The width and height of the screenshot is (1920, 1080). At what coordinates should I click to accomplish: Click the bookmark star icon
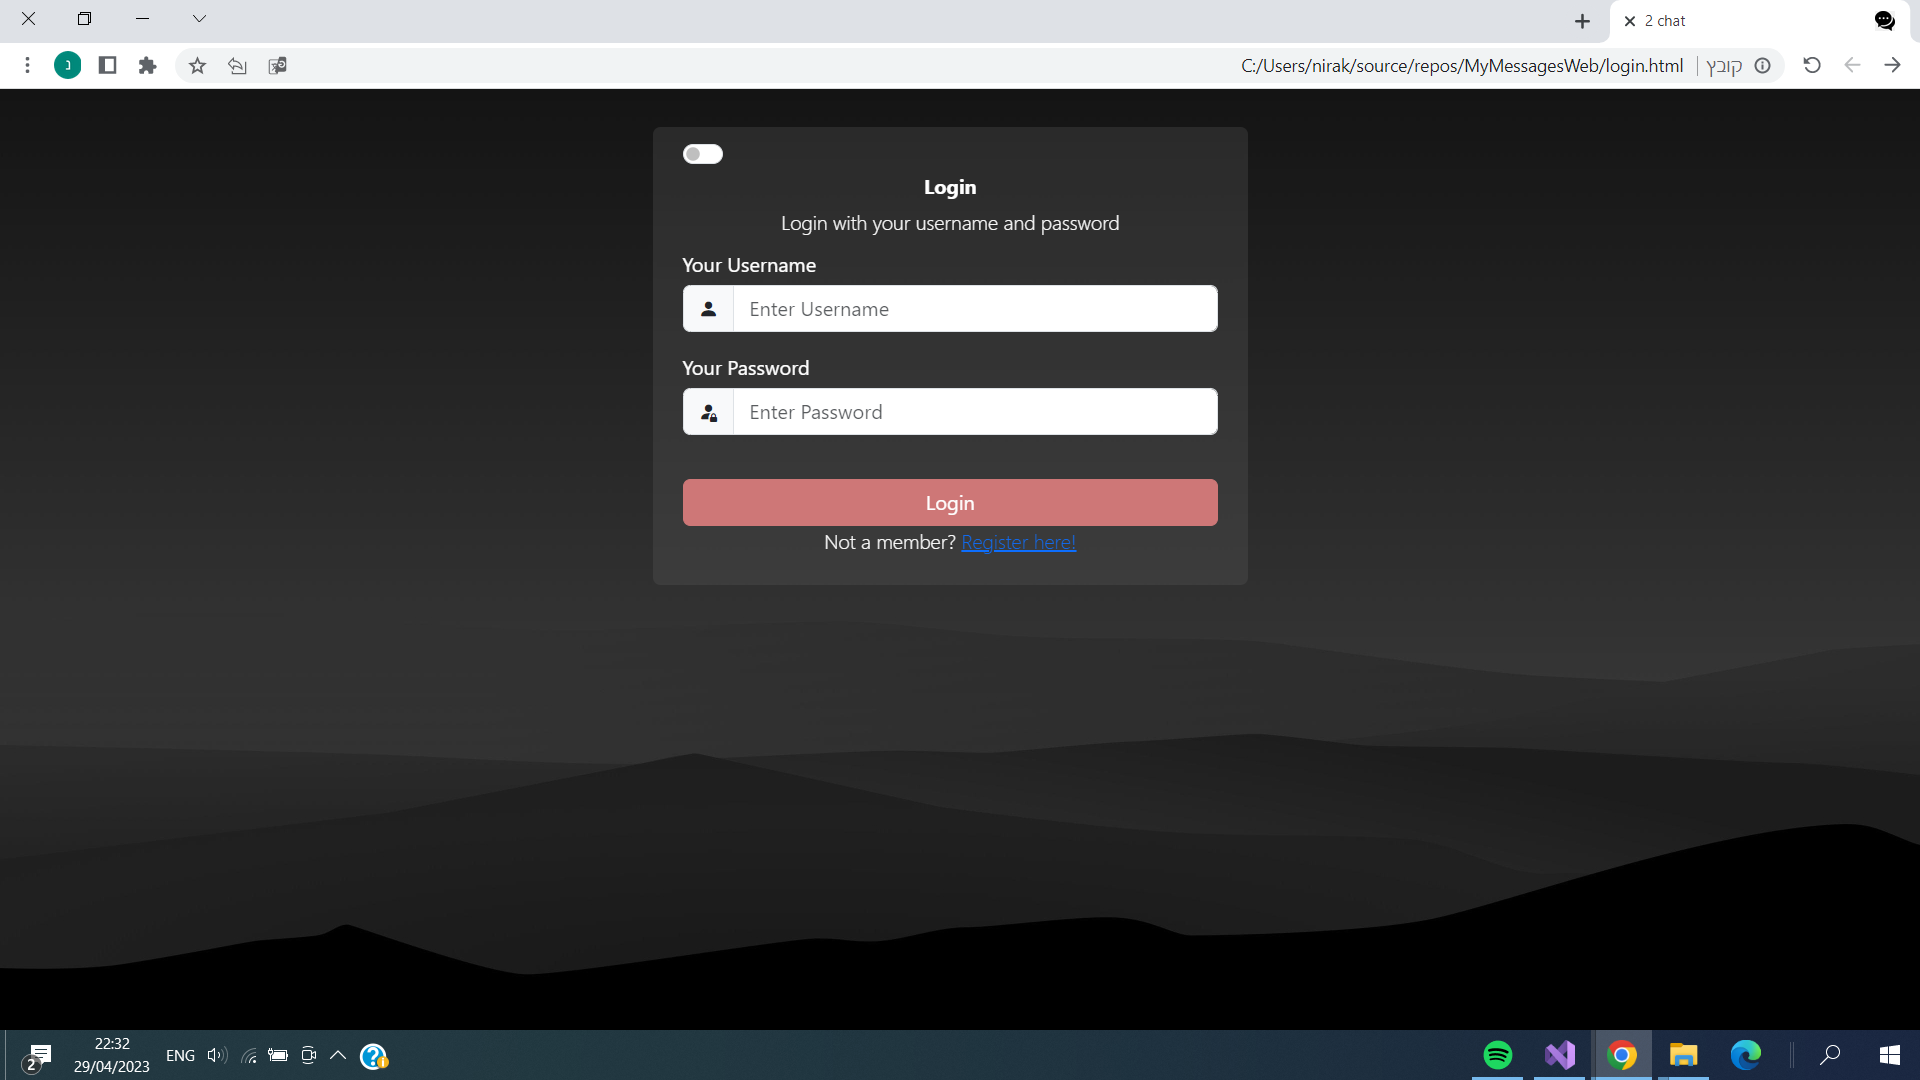197,66
